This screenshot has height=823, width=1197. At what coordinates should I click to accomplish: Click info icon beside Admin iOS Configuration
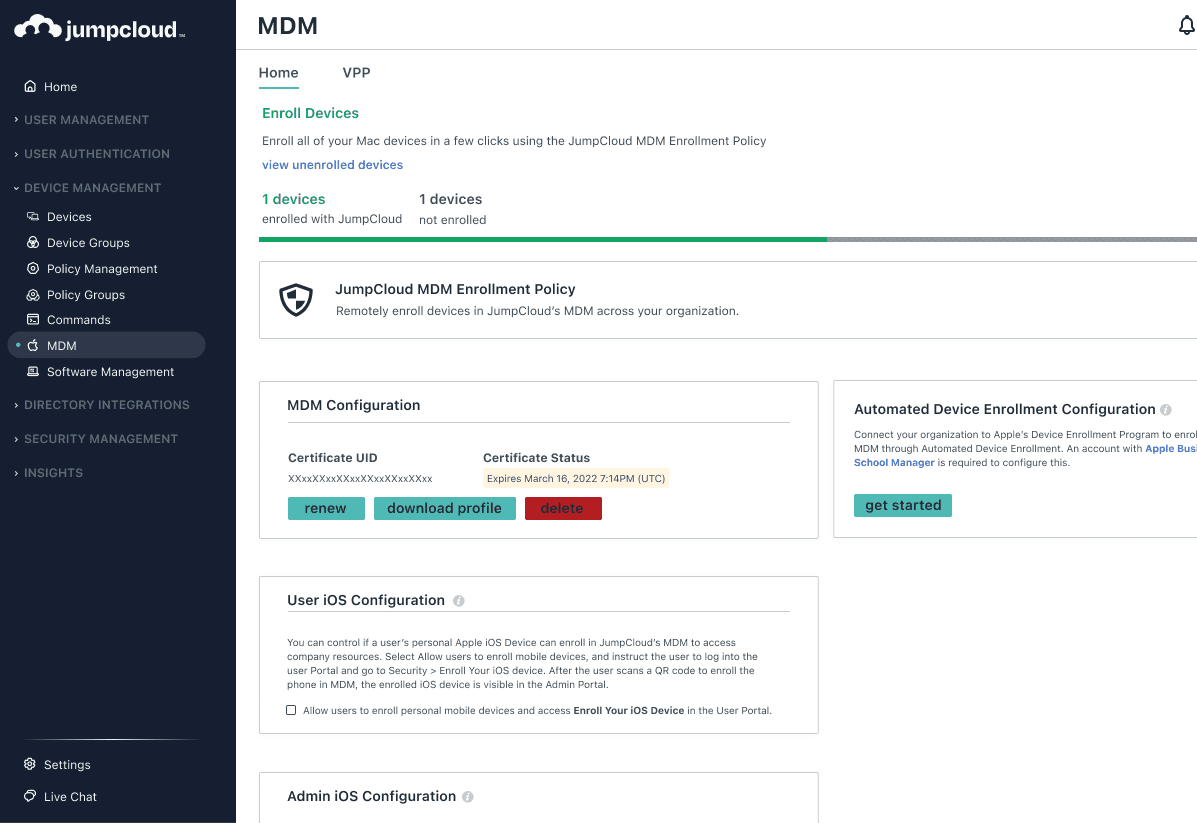(x=468, y=797)
